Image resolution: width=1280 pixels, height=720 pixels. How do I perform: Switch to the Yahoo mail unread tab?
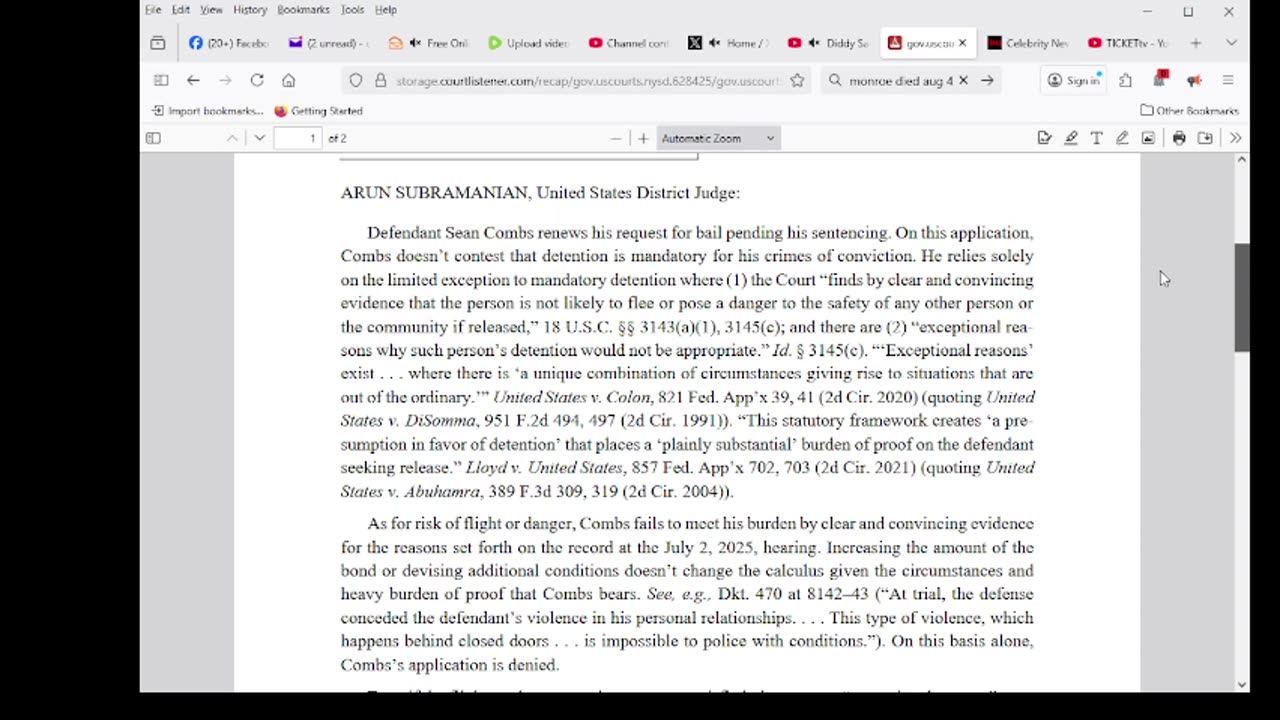[x=329, y=43]
